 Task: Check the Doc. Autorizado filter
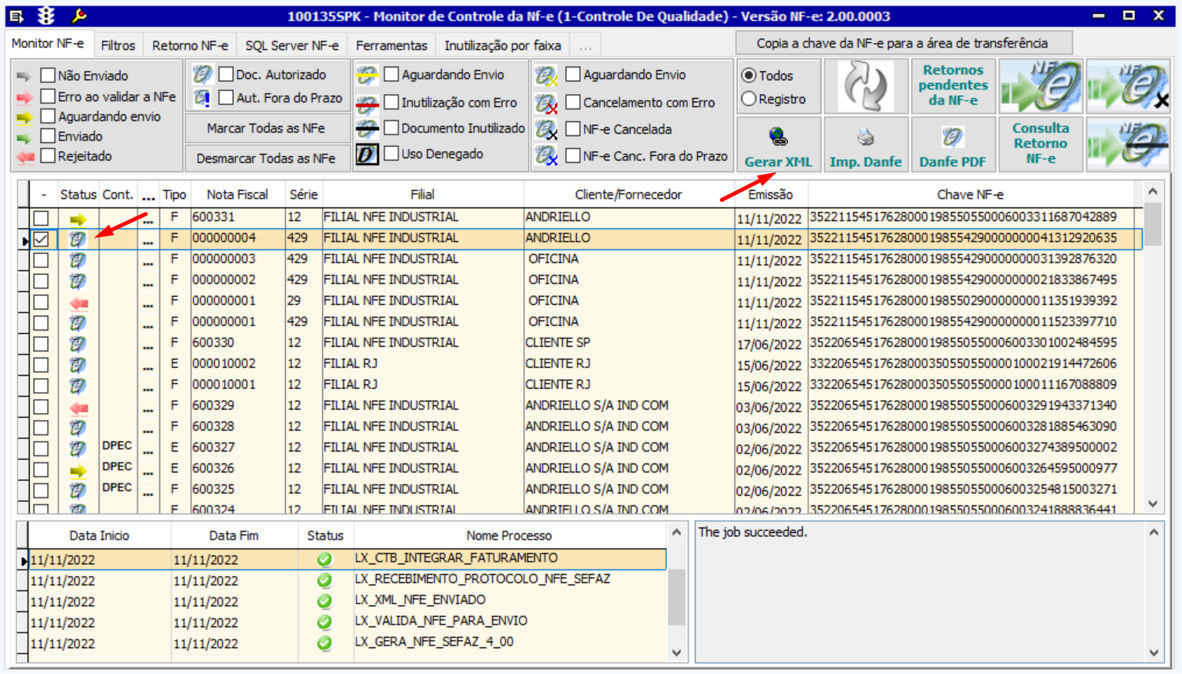click(226, 74)
